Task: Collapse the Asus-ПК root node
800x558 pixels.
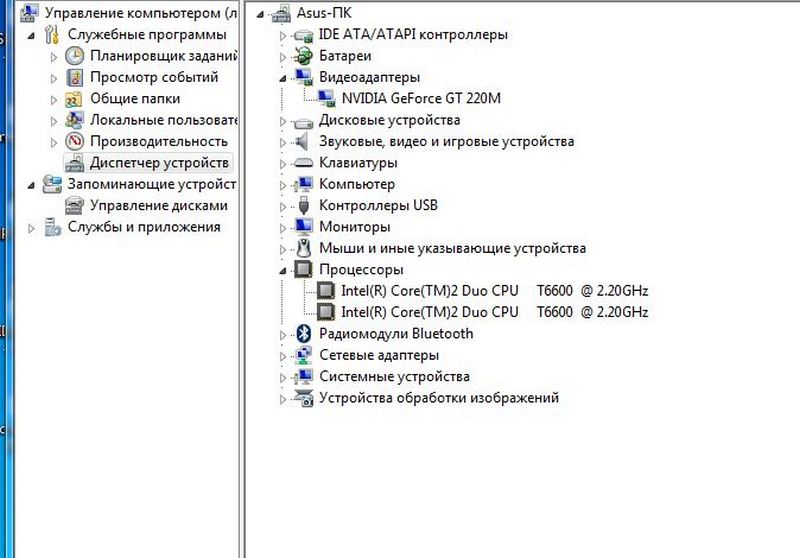Action: [x=262, y=14]
